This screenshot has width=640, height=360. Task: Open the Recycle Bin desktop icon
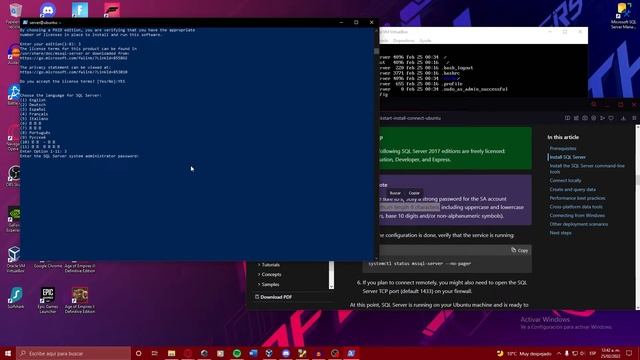tap(15, 13)
